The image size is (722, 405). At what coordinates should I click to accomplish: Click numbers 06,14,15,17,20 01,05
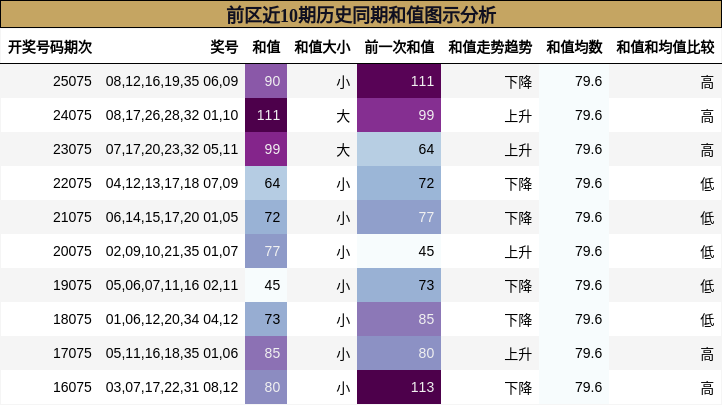click(172, 218)
